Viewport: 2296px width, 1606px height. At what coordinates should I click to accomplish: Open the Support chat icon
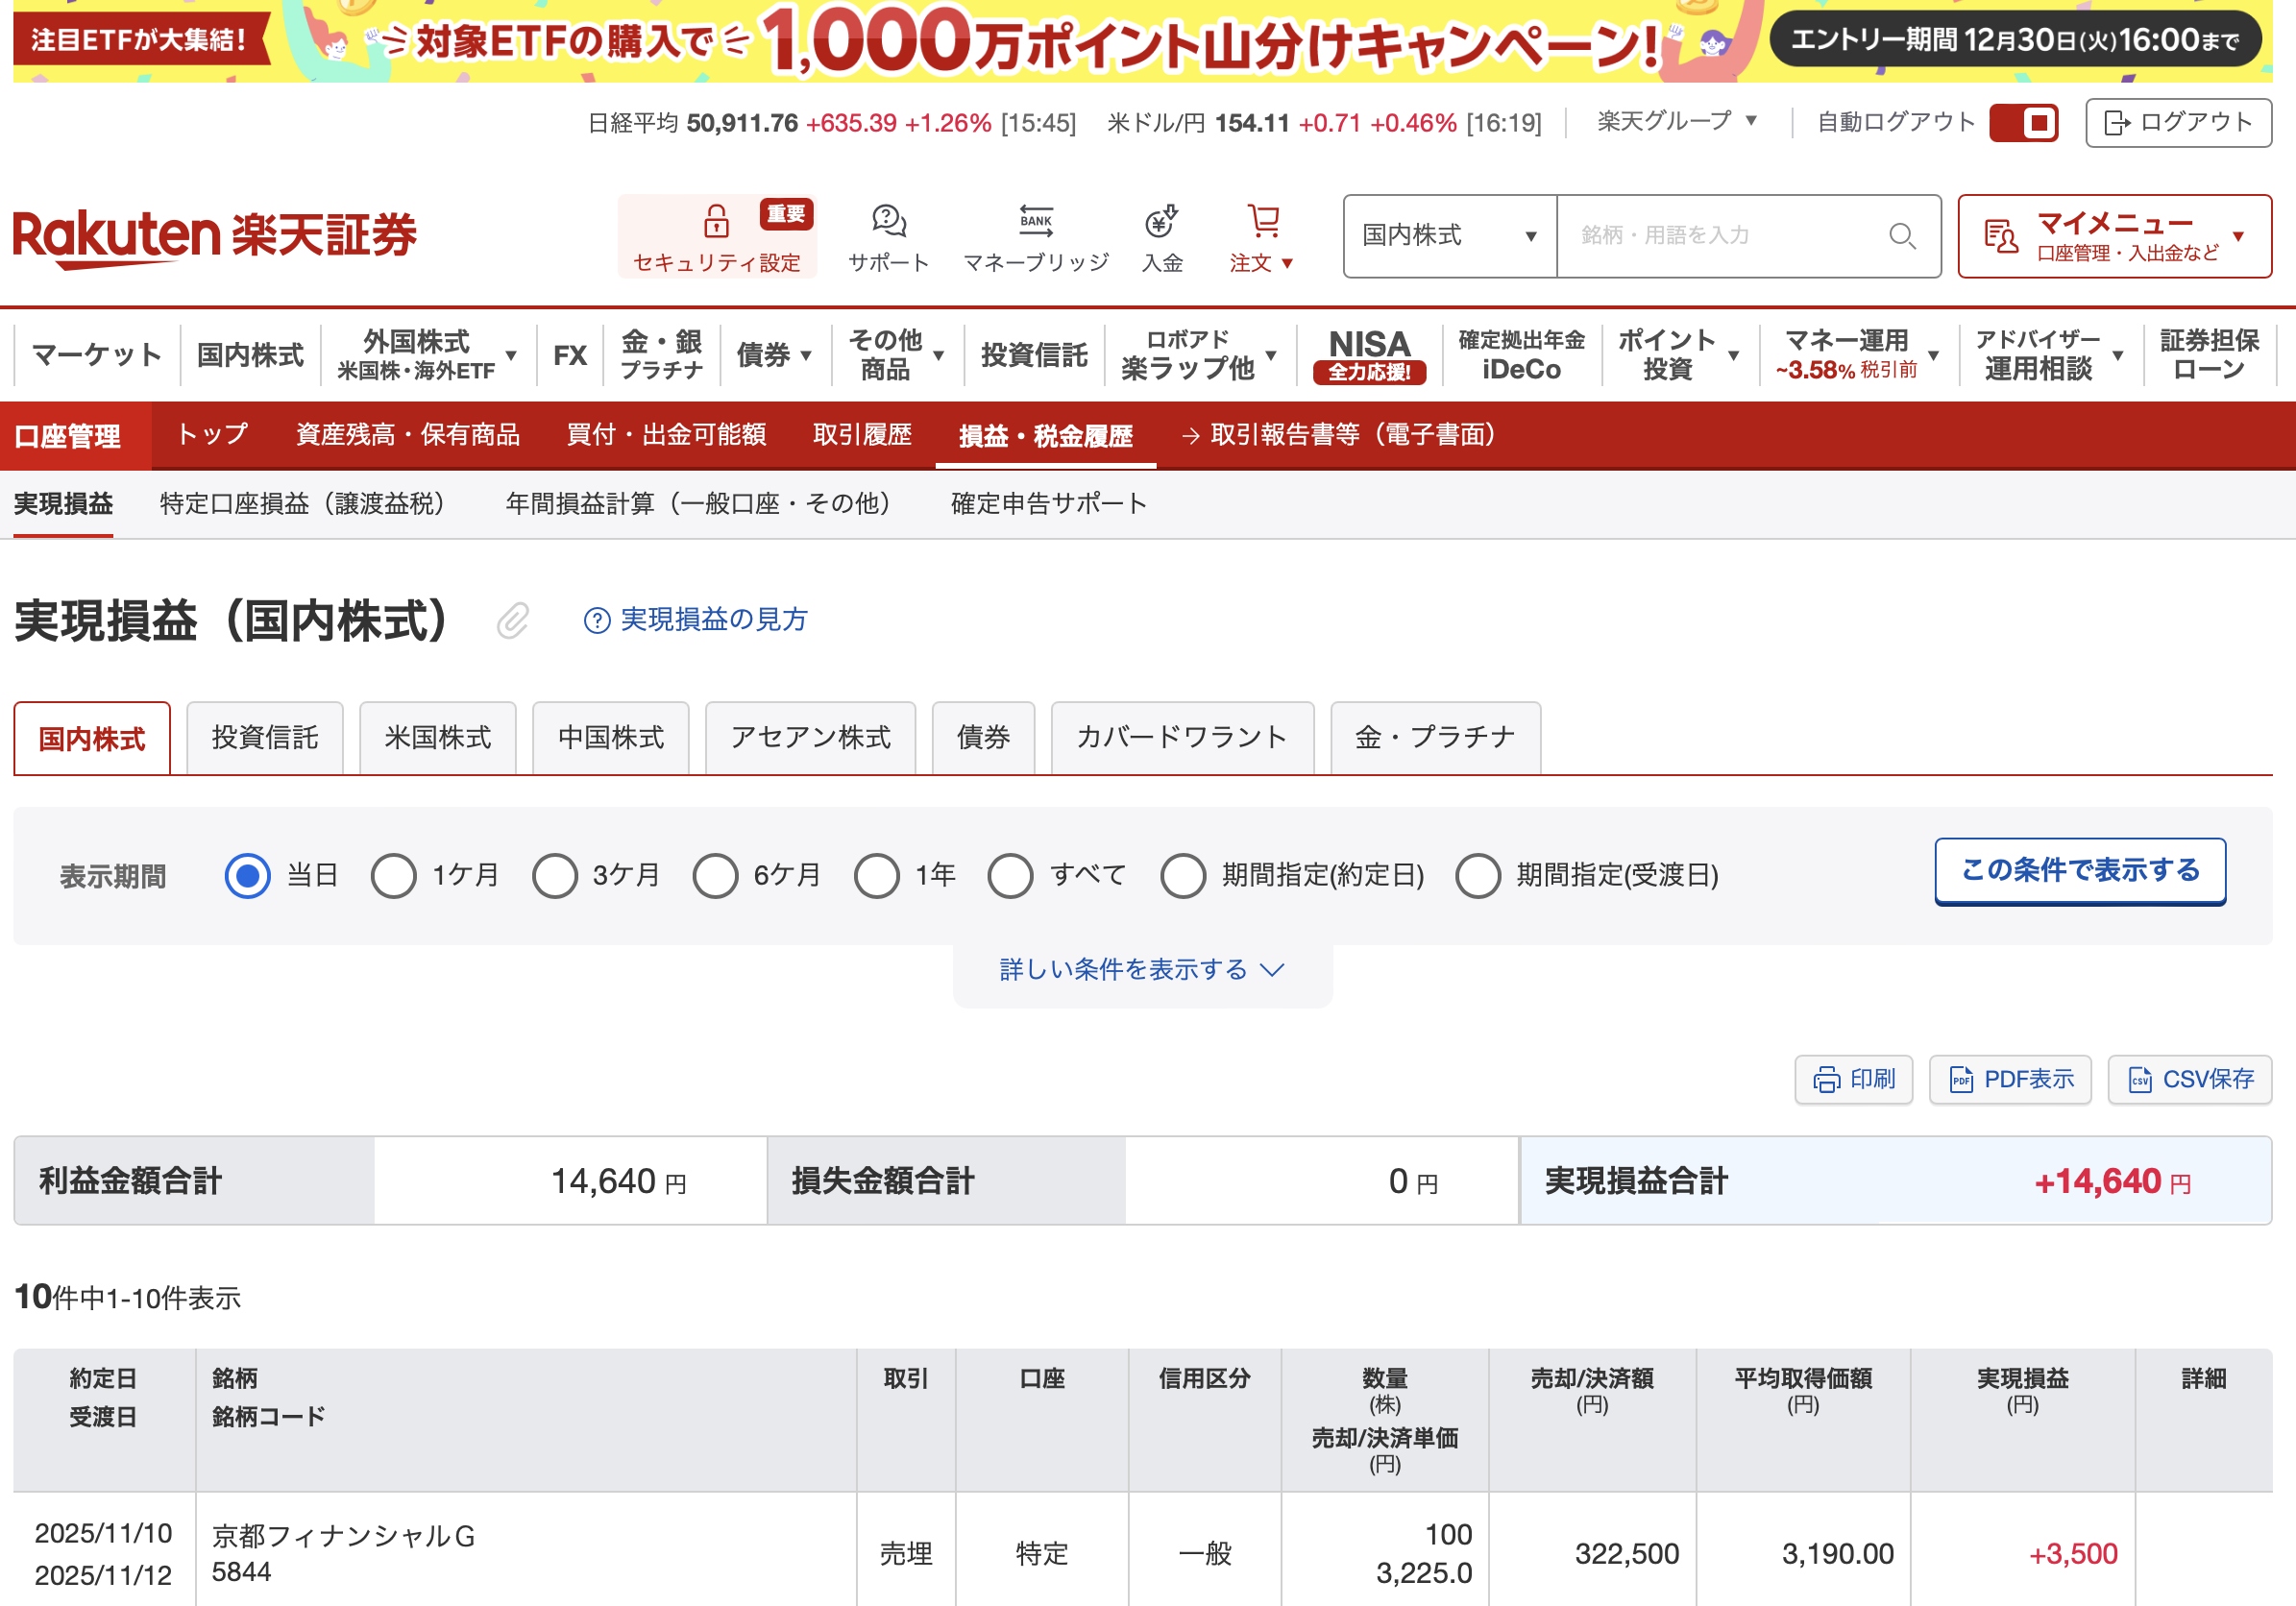[888, 221]
